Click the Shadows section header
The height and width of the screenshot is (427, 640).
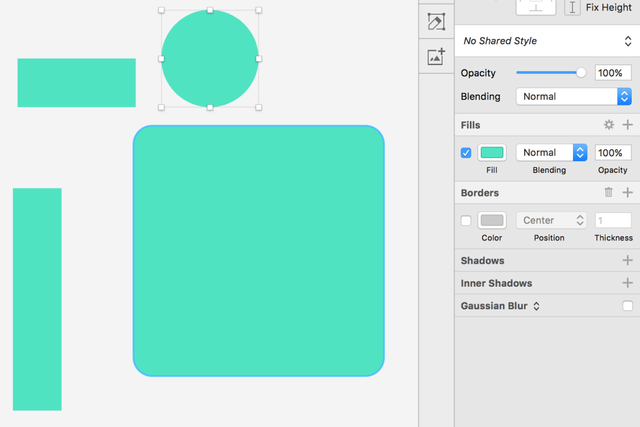(482, 260)
